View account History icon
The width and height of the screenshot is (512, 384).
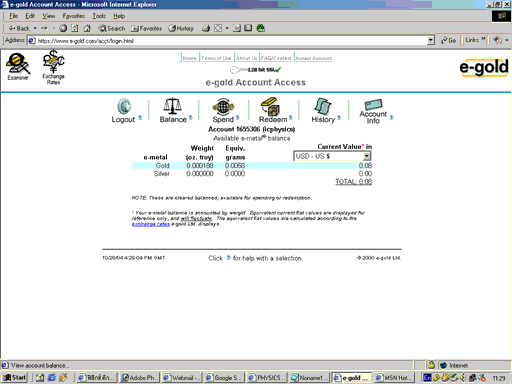(322, 106)
